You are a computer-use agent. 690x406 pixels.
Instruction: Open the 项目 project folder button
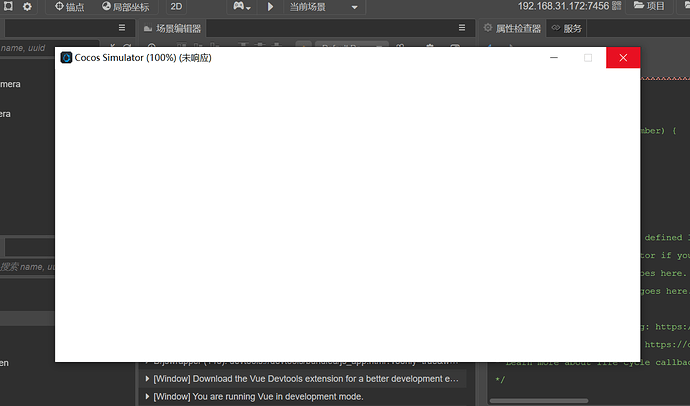(x=649, y=6)
